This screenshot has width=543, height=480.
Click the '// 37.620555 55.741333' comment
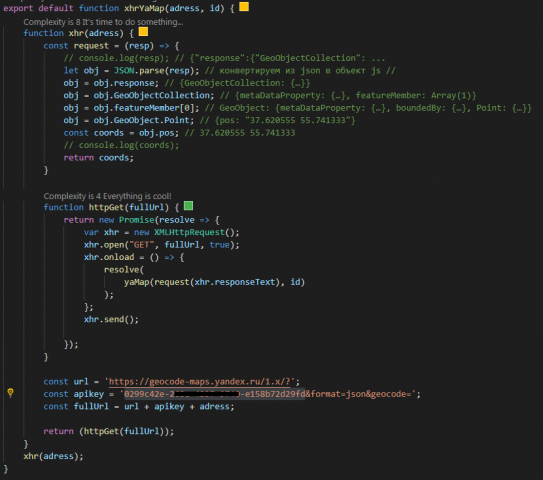click(x=240, y=133)
